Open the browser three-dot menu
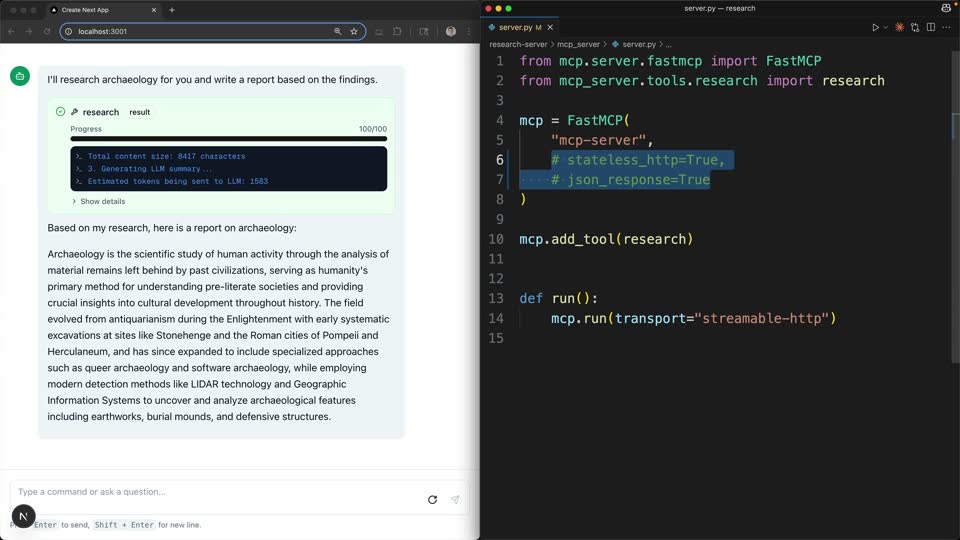 tap(469, 31)
